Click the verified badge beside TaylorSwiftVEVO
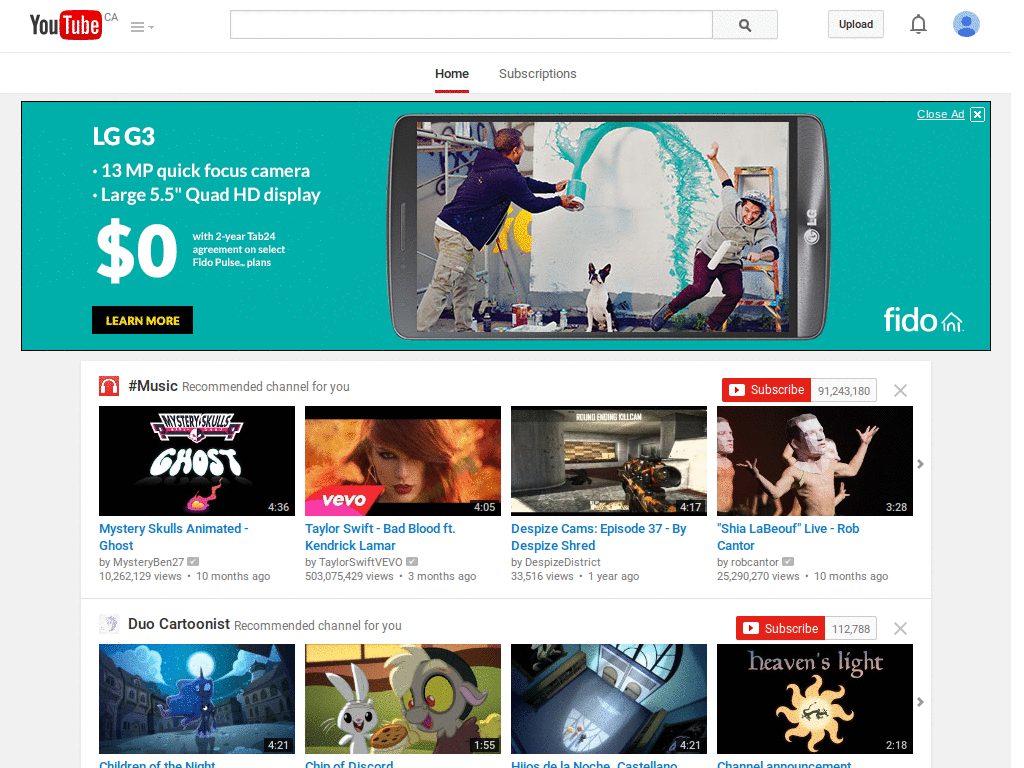Screen dimensions: 1024x768 click(412, 562)
